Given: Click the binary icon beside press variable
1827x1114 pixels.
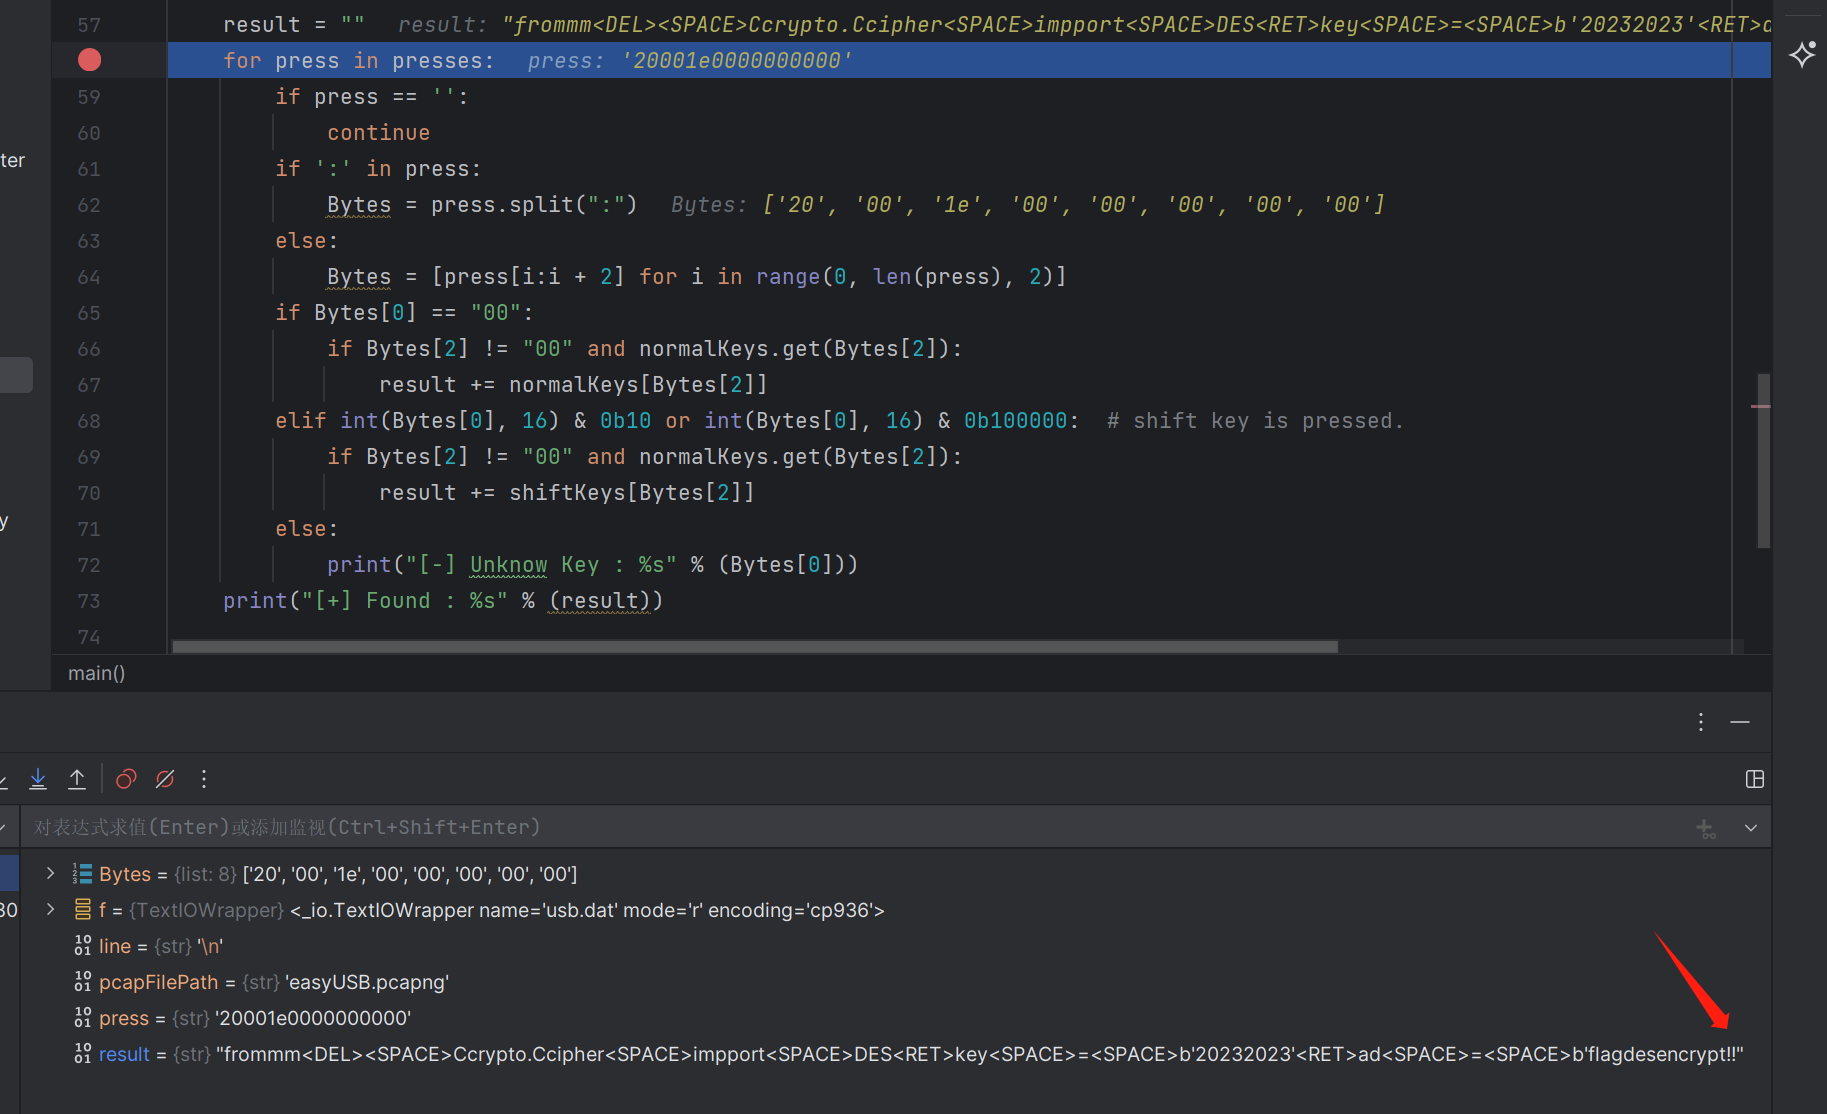Looking at the screenshot, I should click(82, 1018).
